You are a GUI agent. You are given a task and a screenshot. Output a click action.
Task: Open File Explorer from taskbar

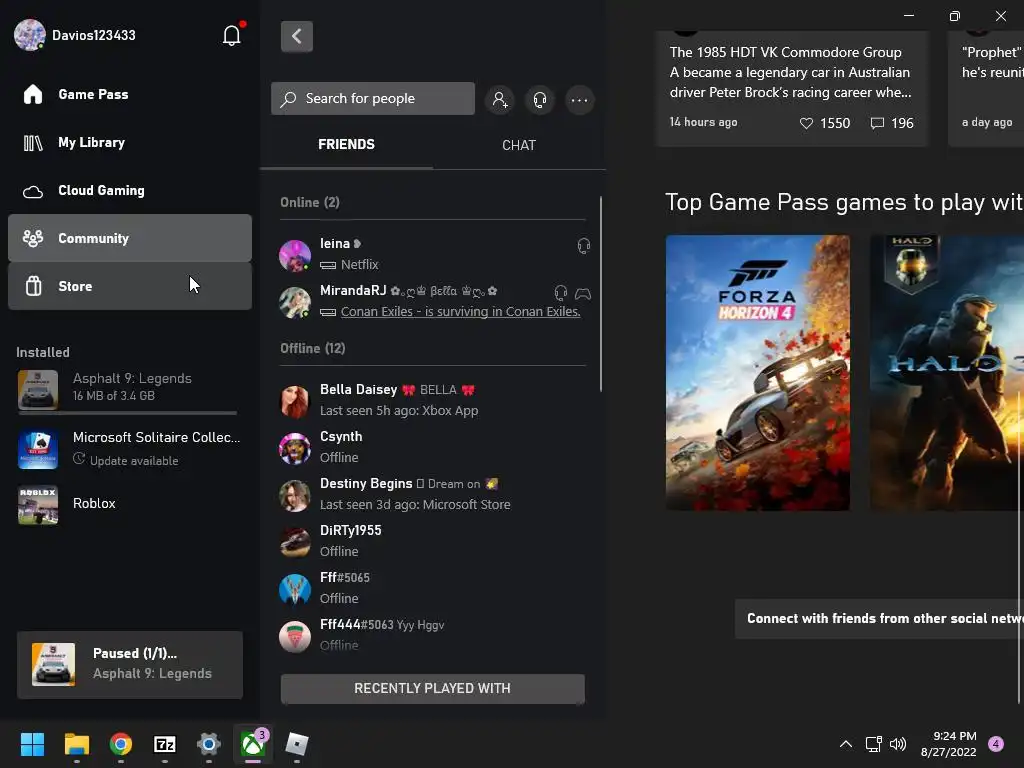[x=76, y=744]
